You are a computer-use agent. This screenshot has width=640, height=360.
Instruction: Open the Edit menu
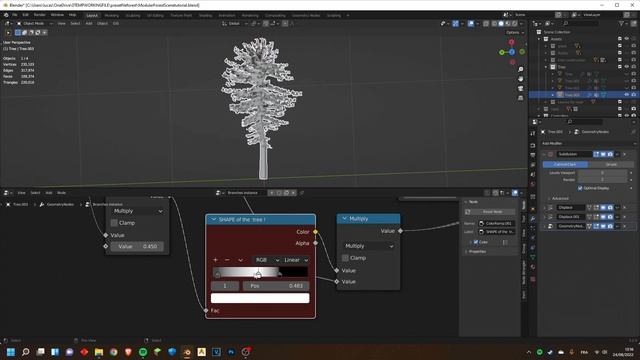click(26, 15)
